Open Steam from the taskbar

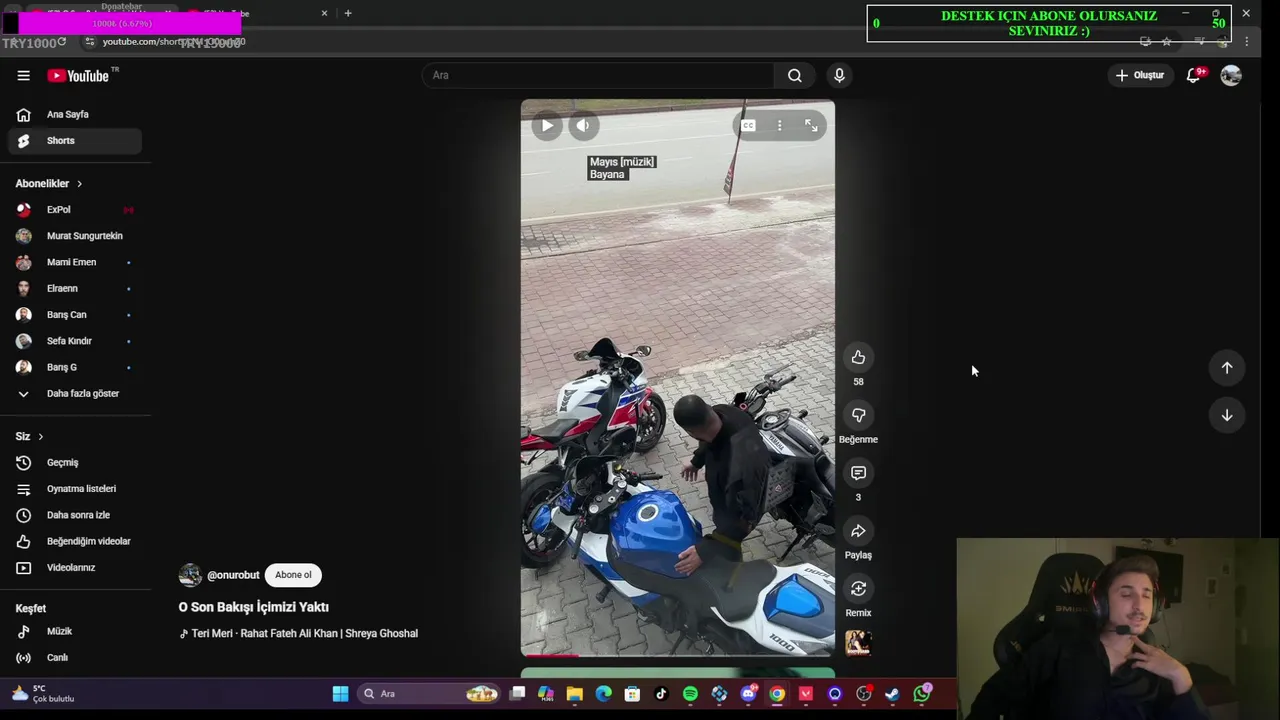[892, 693]
